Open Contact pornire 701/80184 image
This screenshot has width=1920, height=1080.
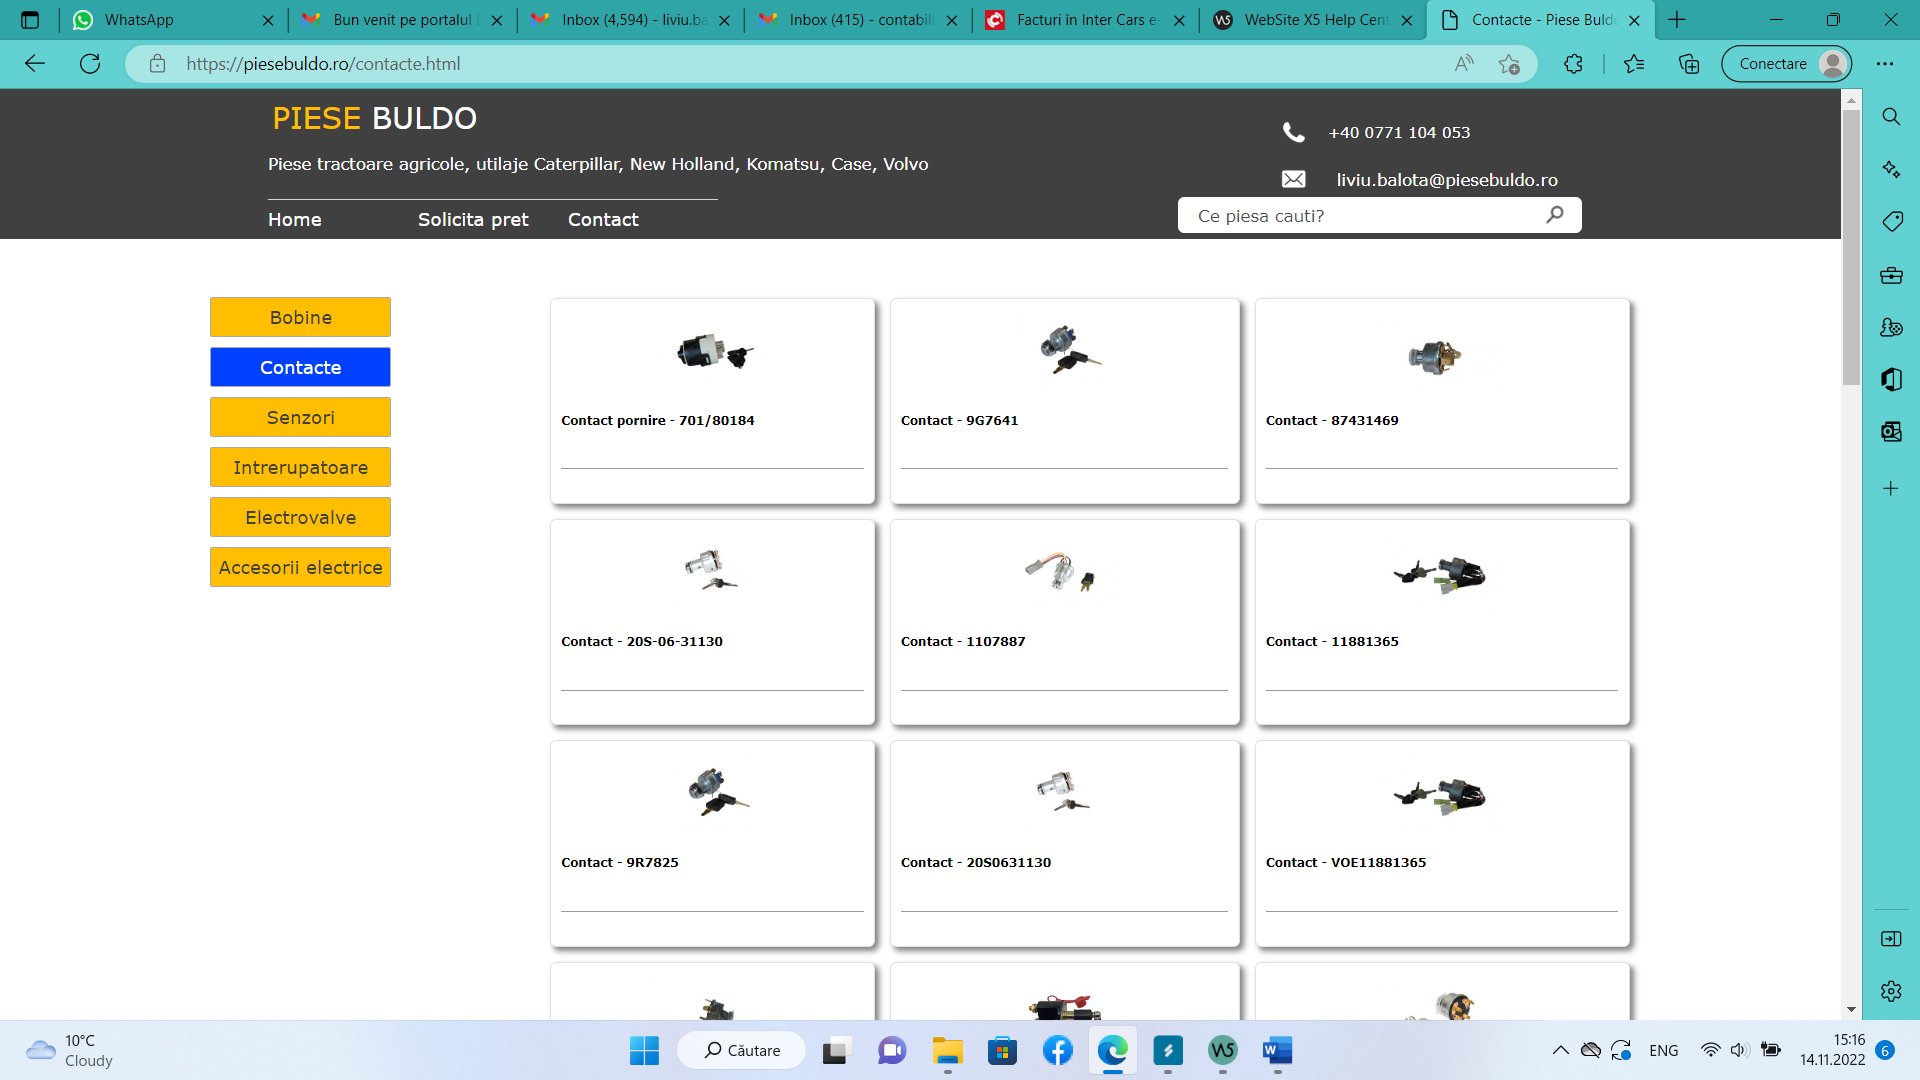pyautogui.click(x=714, y=353)
